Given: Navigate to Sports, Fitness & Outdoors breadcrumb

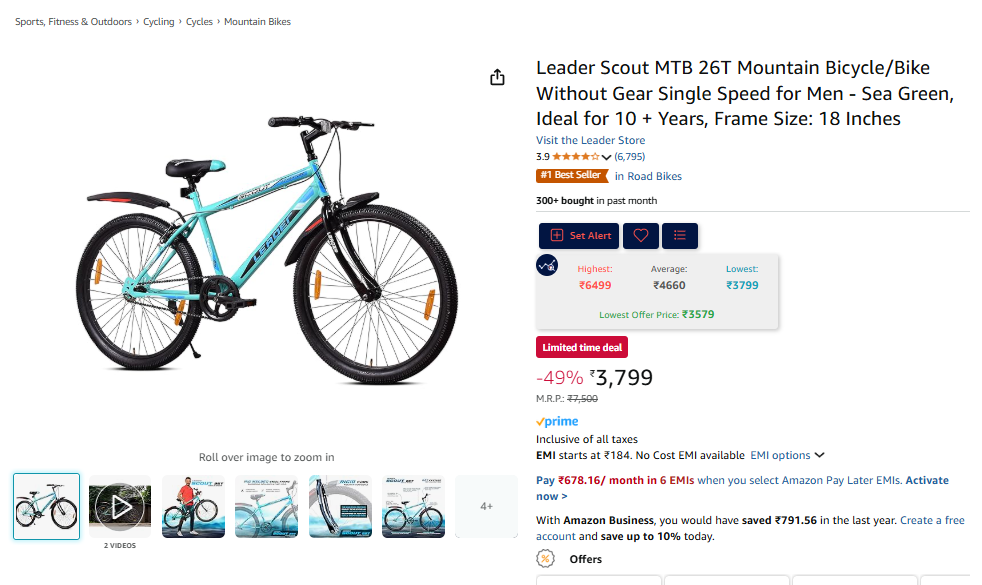Looking at the screenshot, I should 73,21.
